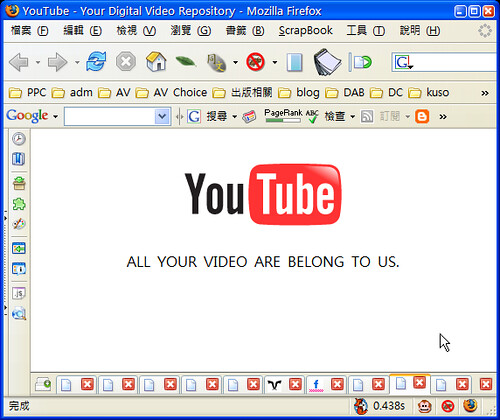Screen dimensions: 500x420
Task: Click the window with green arrow sidebar icon
Action: 19,248
